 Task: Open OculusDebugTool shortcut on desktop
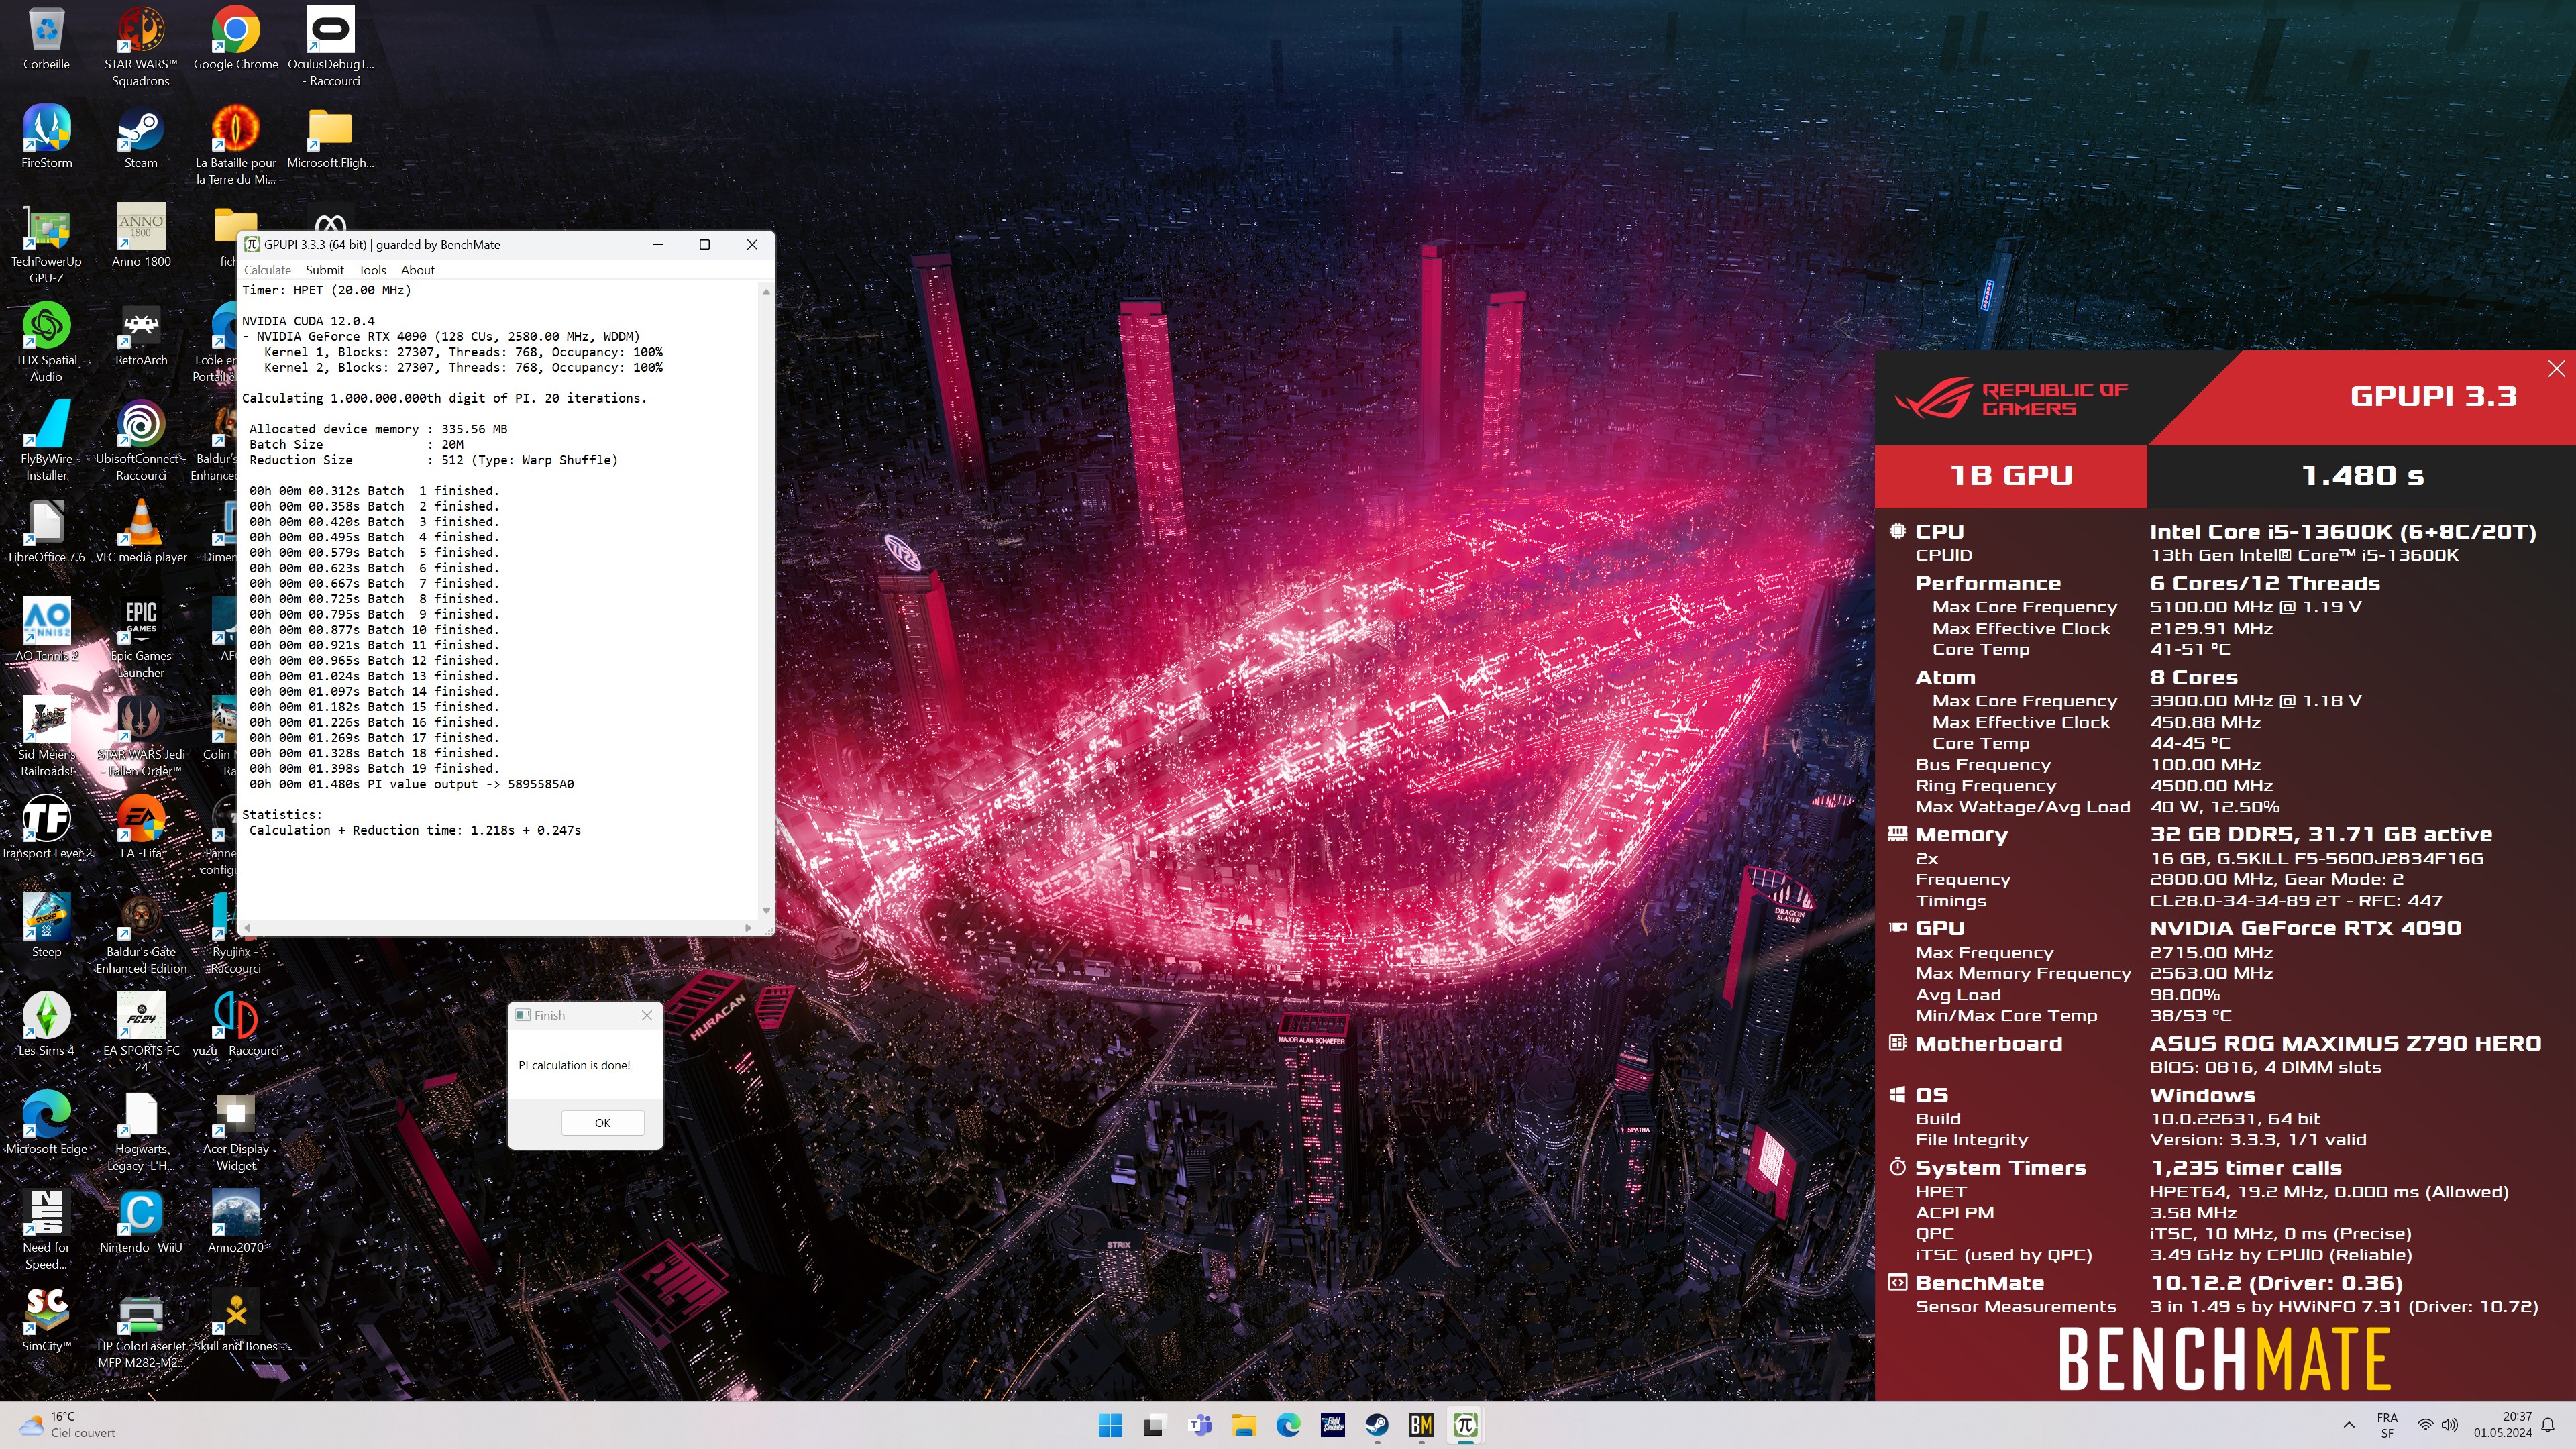(x=330, y=46)
